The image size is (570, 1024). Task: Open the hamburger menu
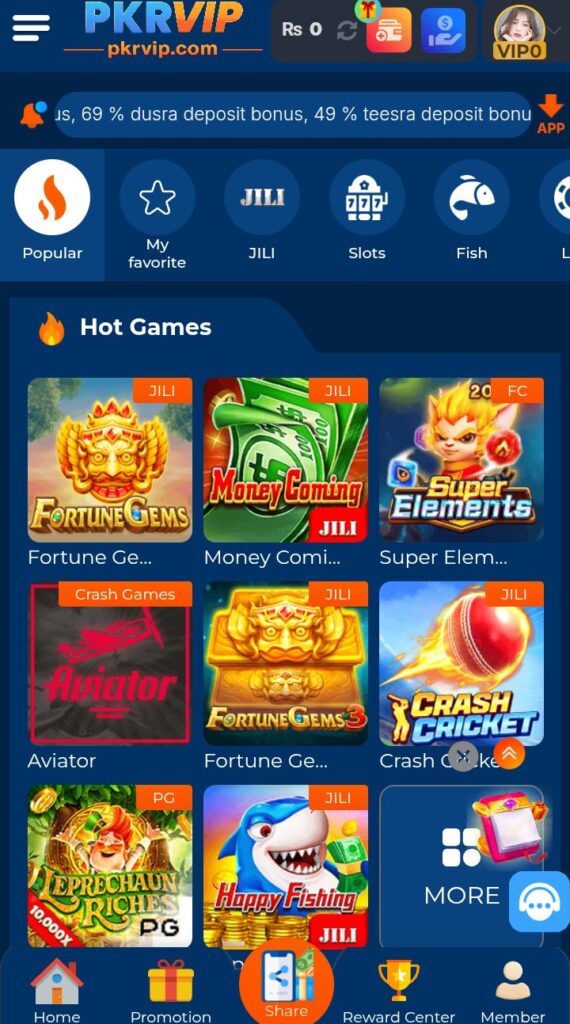tap(31, 27)
